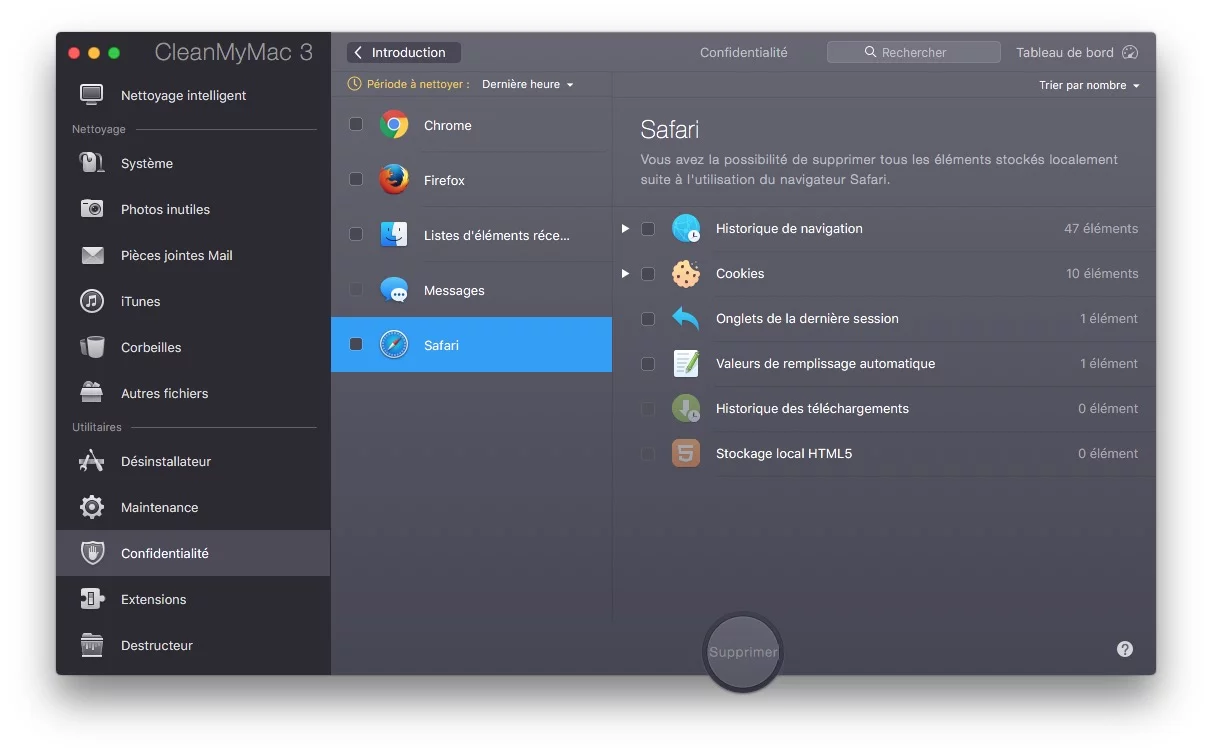Click the Tableau de bord gauge icon
This screenshot has width=1212, height=755.
[x=1130, y=52]
